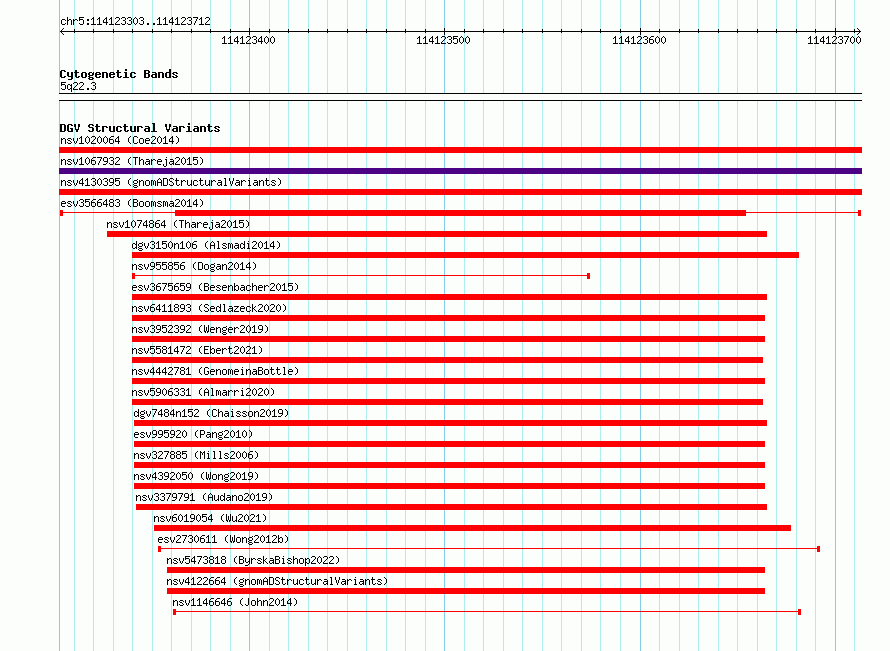Screen dimensions: 890x651
Task: Click the DGV Structural Variants track title
Action: 140,128
